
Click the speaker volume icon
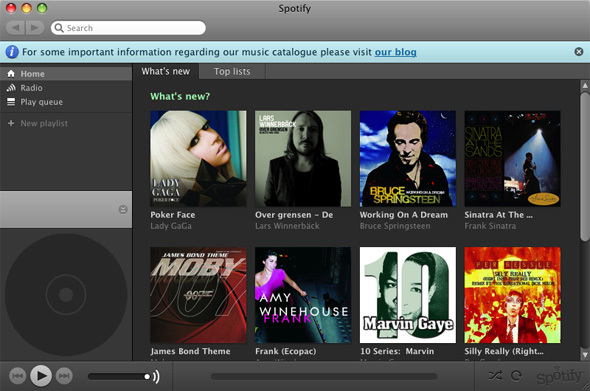click(x=156, y=376)
